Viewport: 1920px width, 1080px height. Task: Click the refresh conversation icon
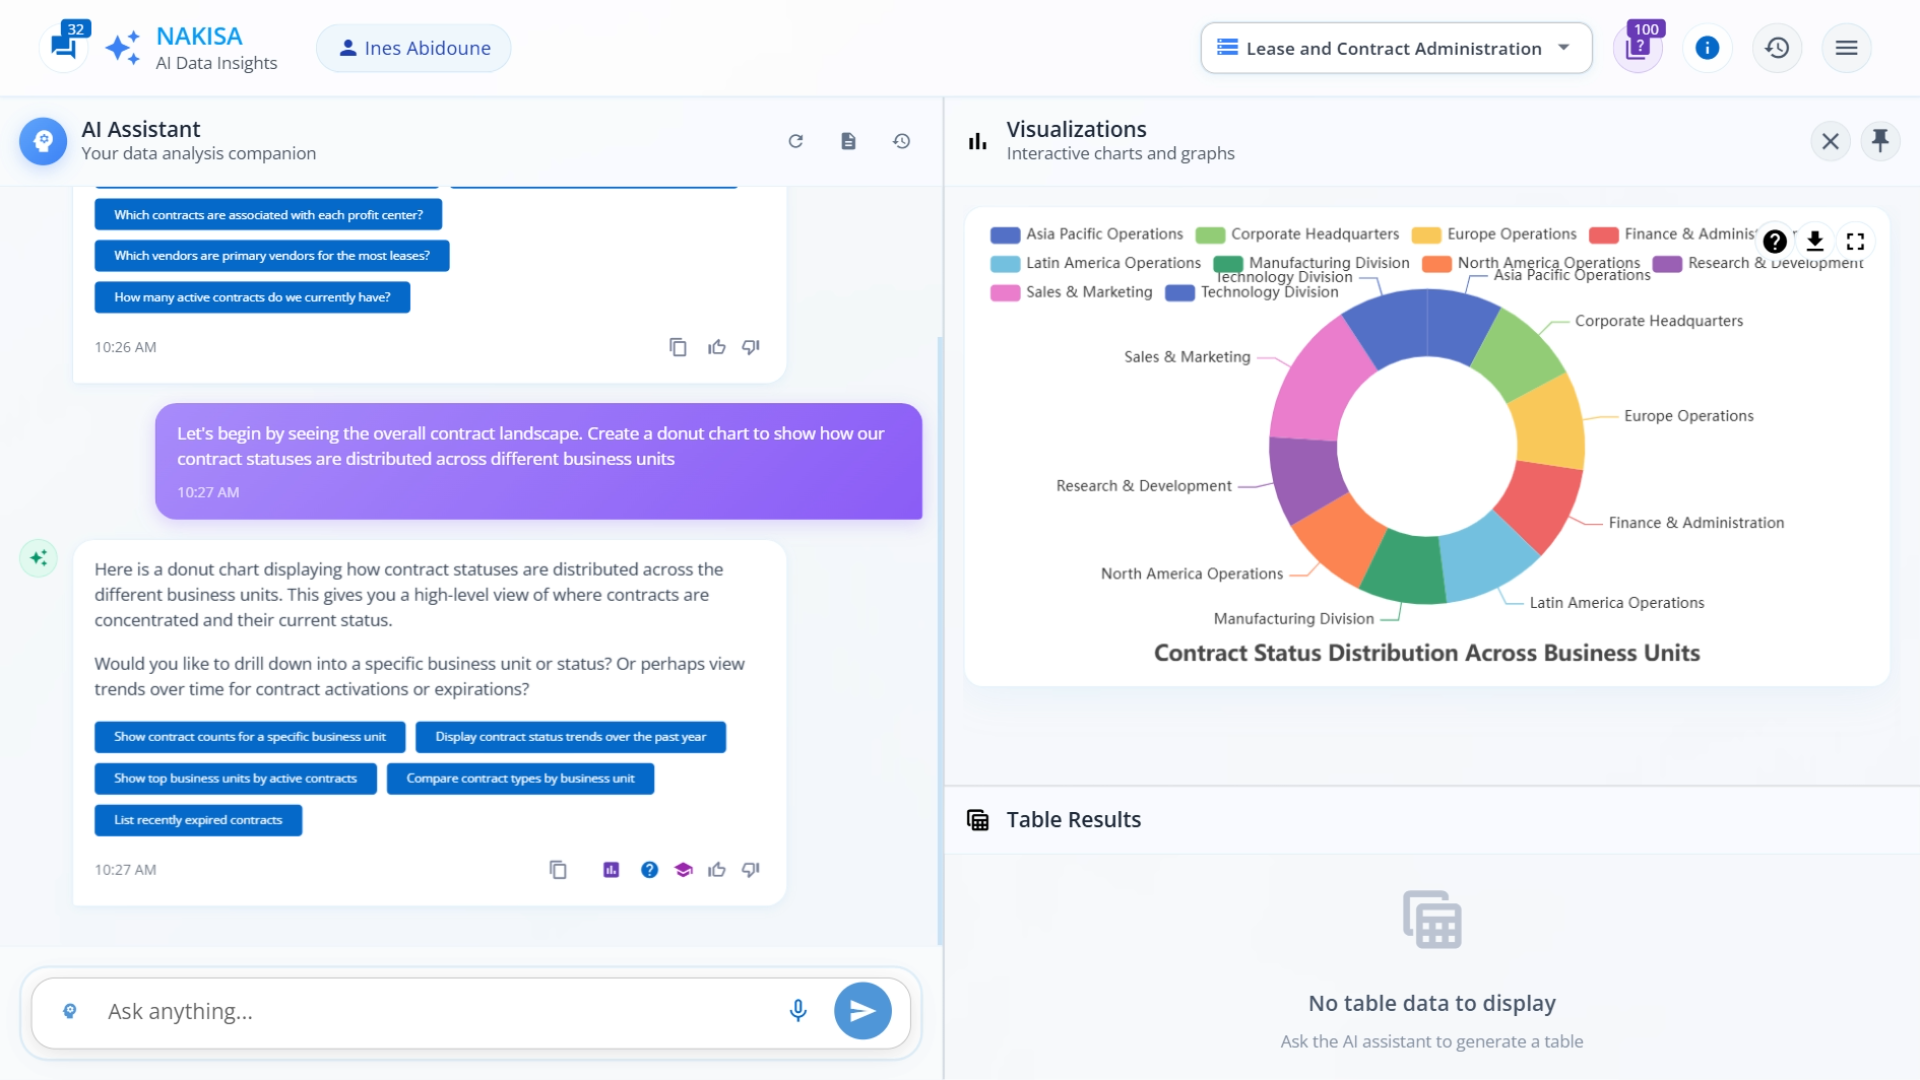pos(796,141)
